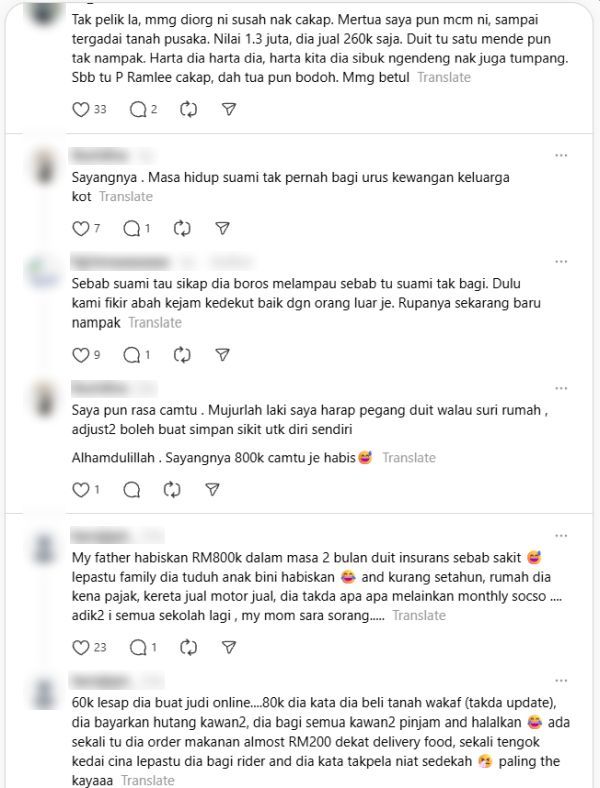Reply to the 'Saya pun rasa camtu' comment

click(x=131, y=489)
